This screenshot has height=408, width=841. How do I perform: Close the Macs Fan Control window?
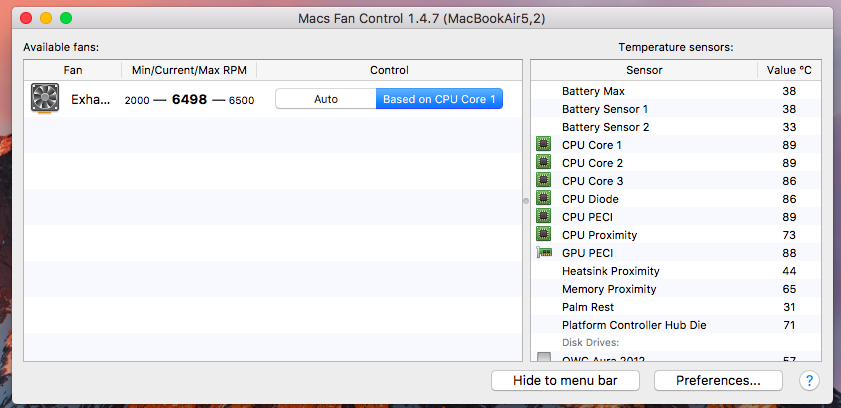click(26, 18)
